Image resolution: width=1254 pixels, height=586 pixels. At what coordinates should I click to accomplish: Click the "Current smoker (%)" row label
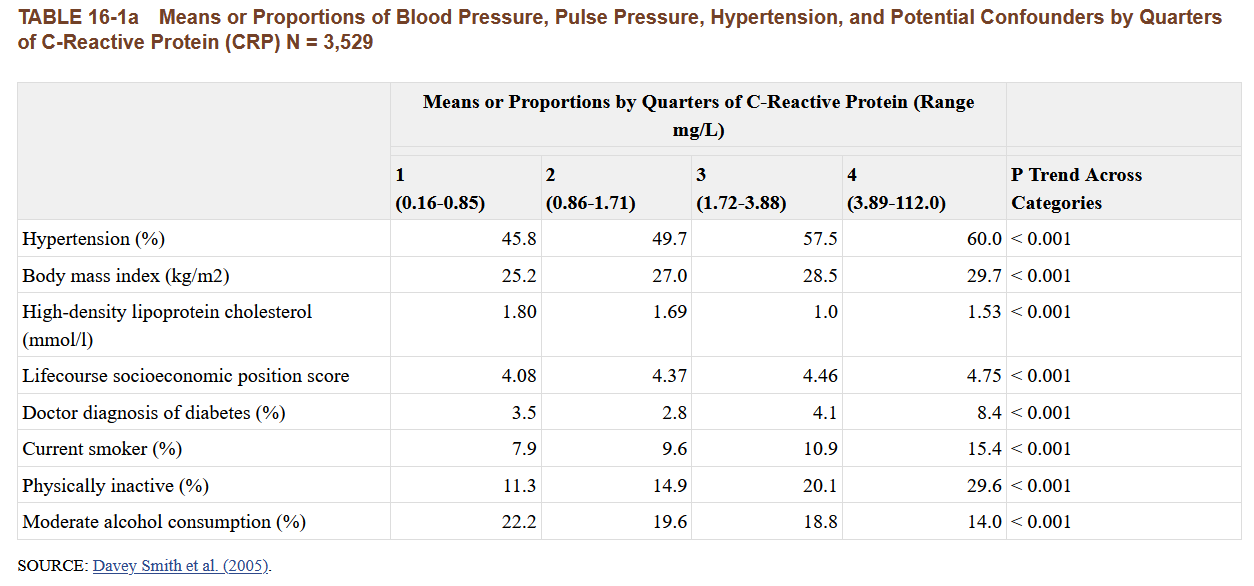(x=102, y=449)
